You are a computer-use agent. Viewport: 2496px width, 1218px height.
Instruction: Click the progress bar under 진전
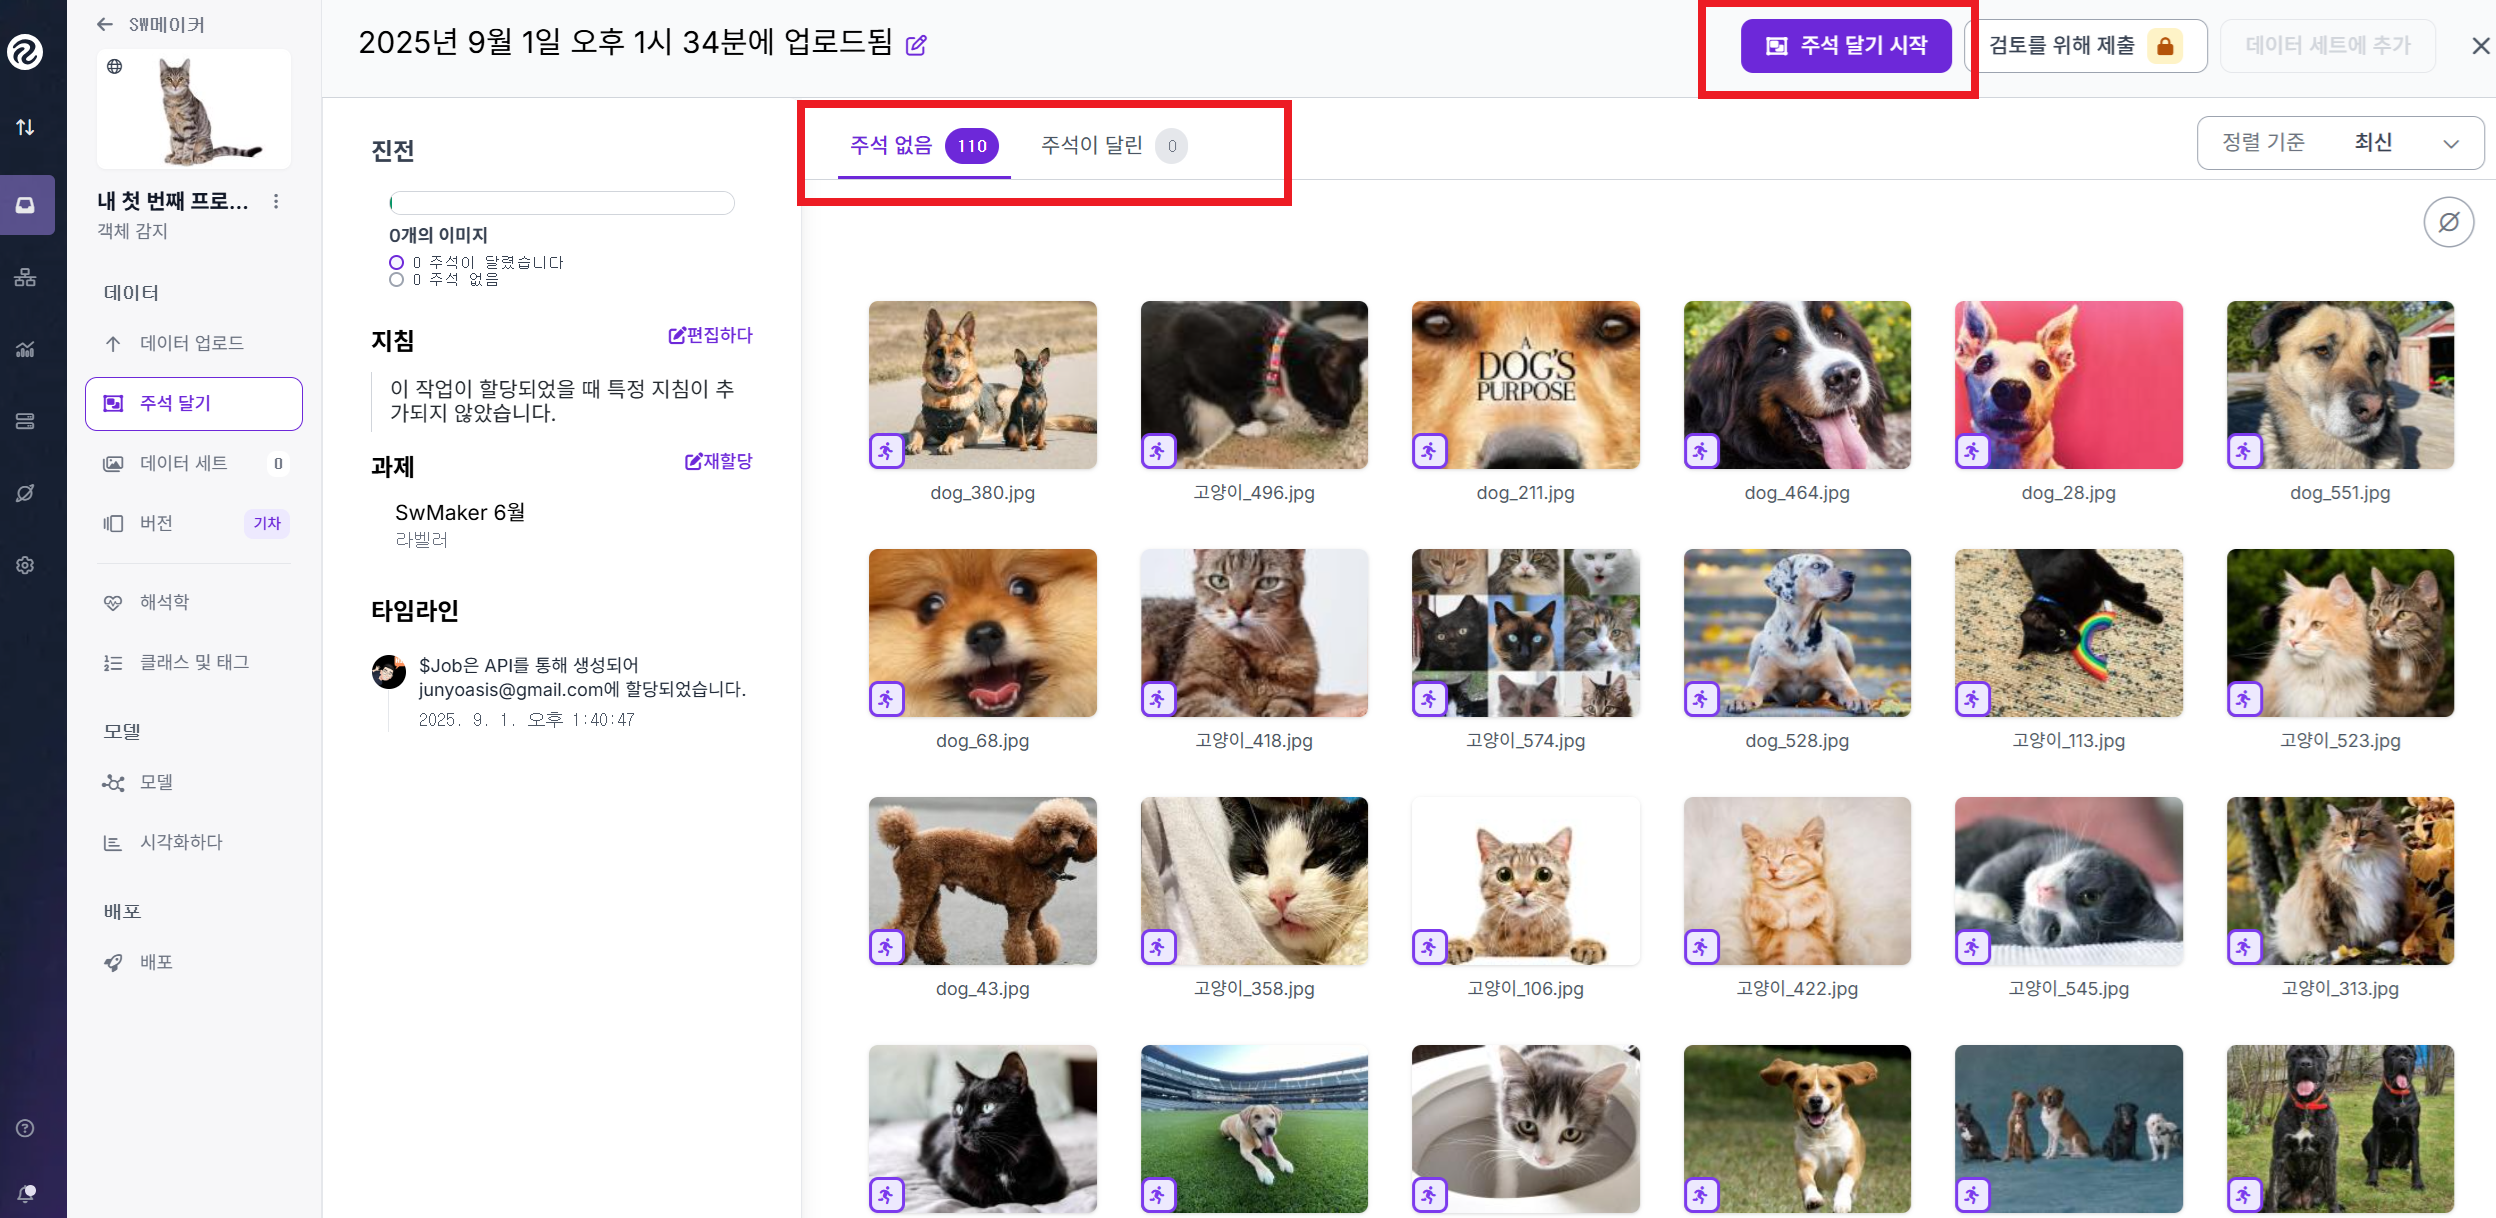pyautogui.click(x=562, y=203)
